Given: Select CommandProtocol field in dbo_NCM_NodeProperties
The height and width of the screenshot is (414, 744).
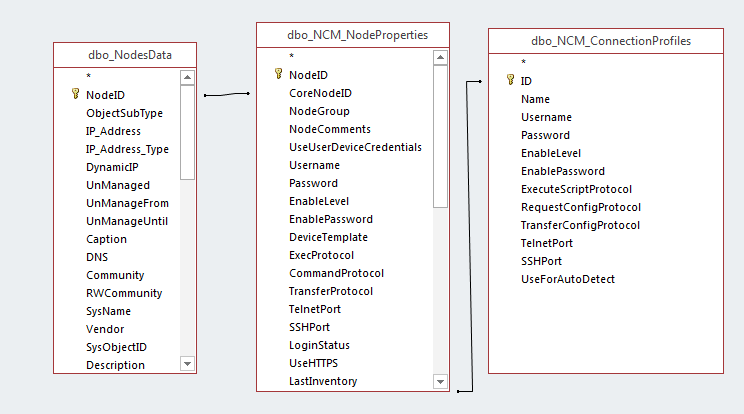Looking at the screenshot, I should tap(336, 274).
